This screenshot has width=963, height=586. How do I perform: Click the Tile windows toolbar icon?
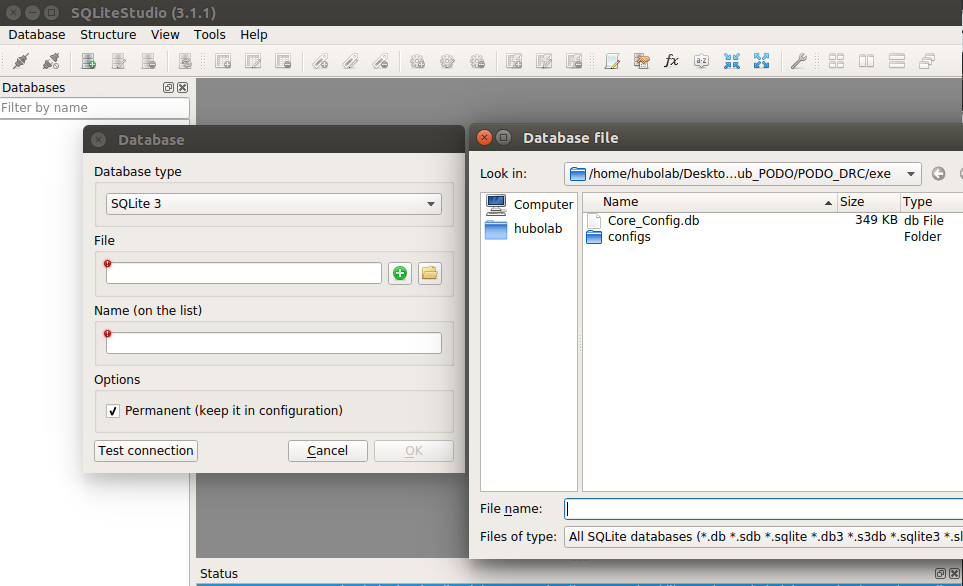coord(836,61)
